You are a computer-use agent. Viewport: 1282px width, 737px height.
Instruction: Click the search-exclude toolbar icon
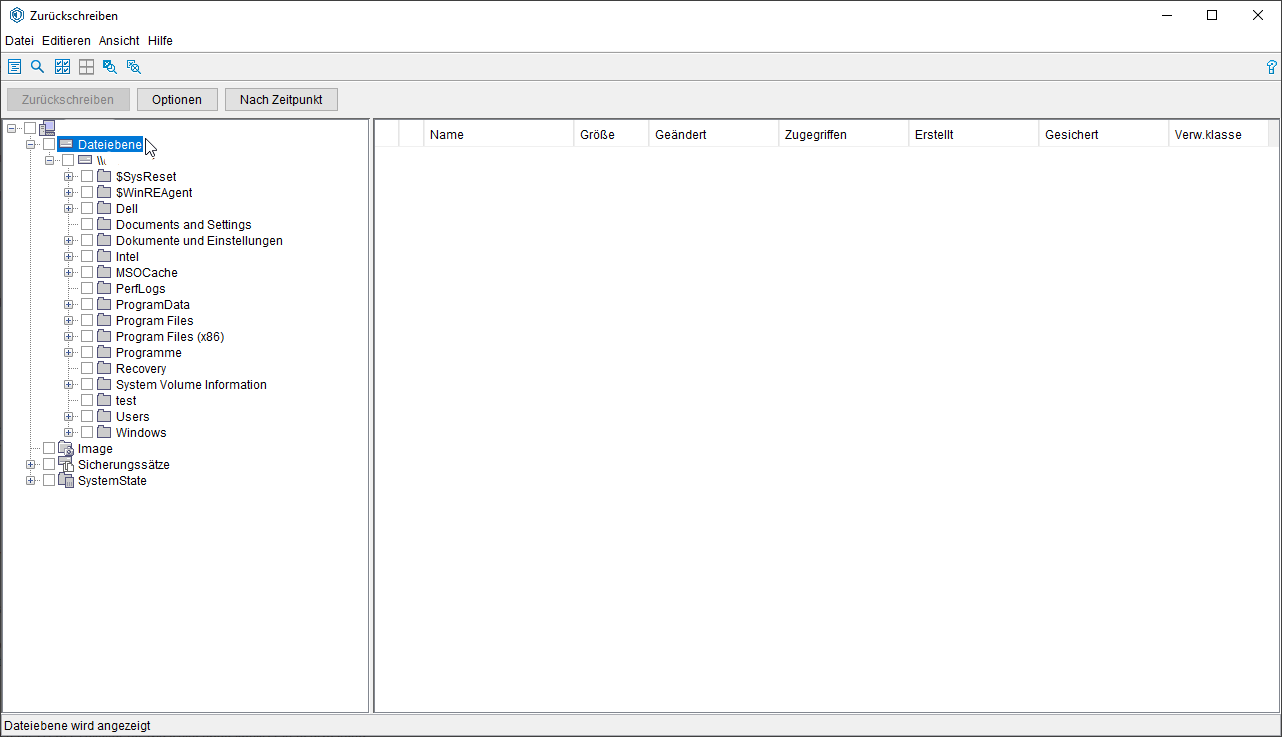(x=134, y=67)
